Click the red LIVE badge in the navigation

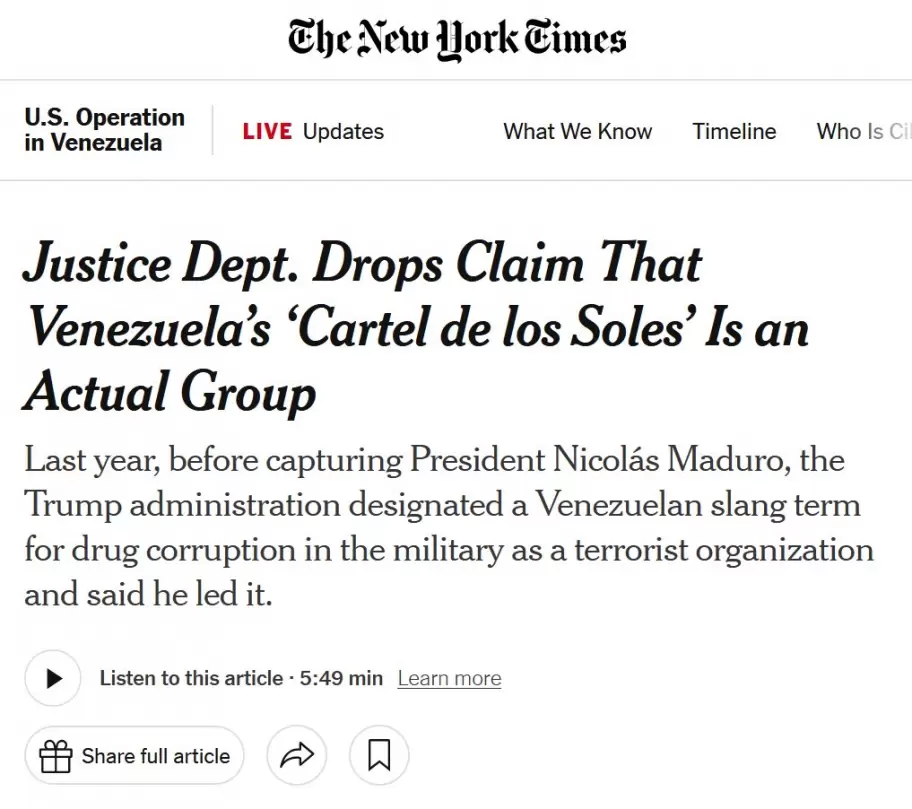pos(265,131)
